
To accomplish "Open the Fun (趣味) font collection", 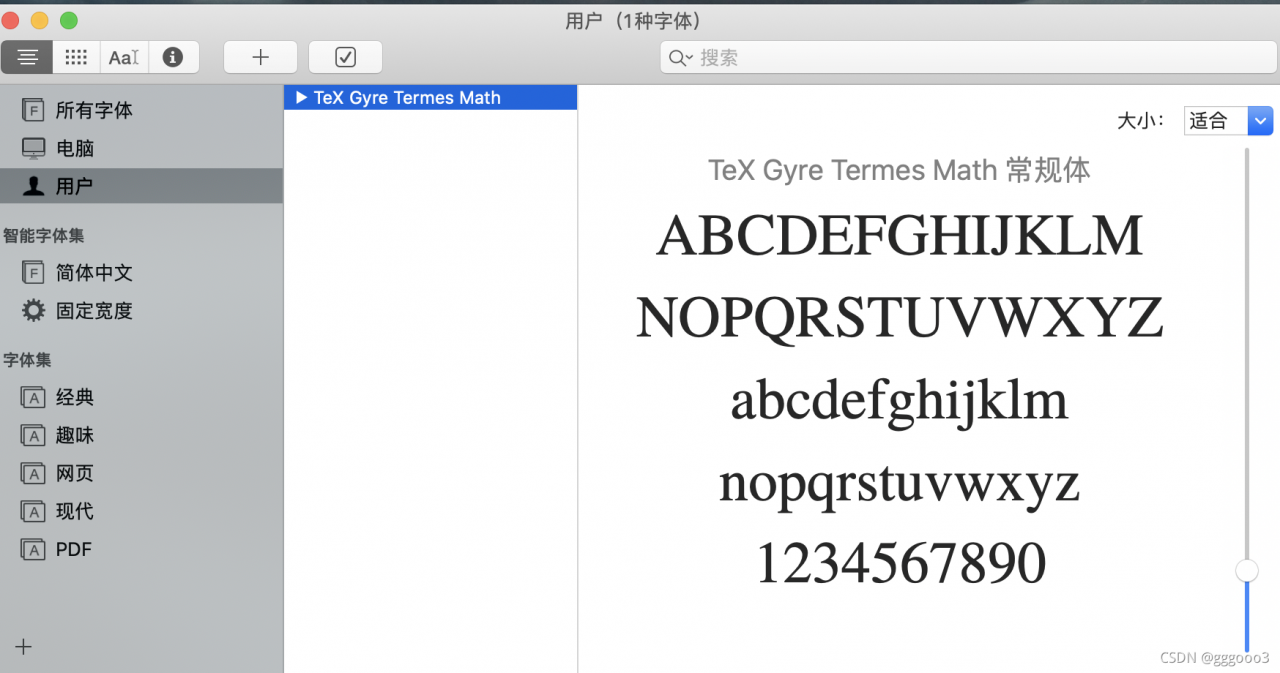I will [74, 435].
